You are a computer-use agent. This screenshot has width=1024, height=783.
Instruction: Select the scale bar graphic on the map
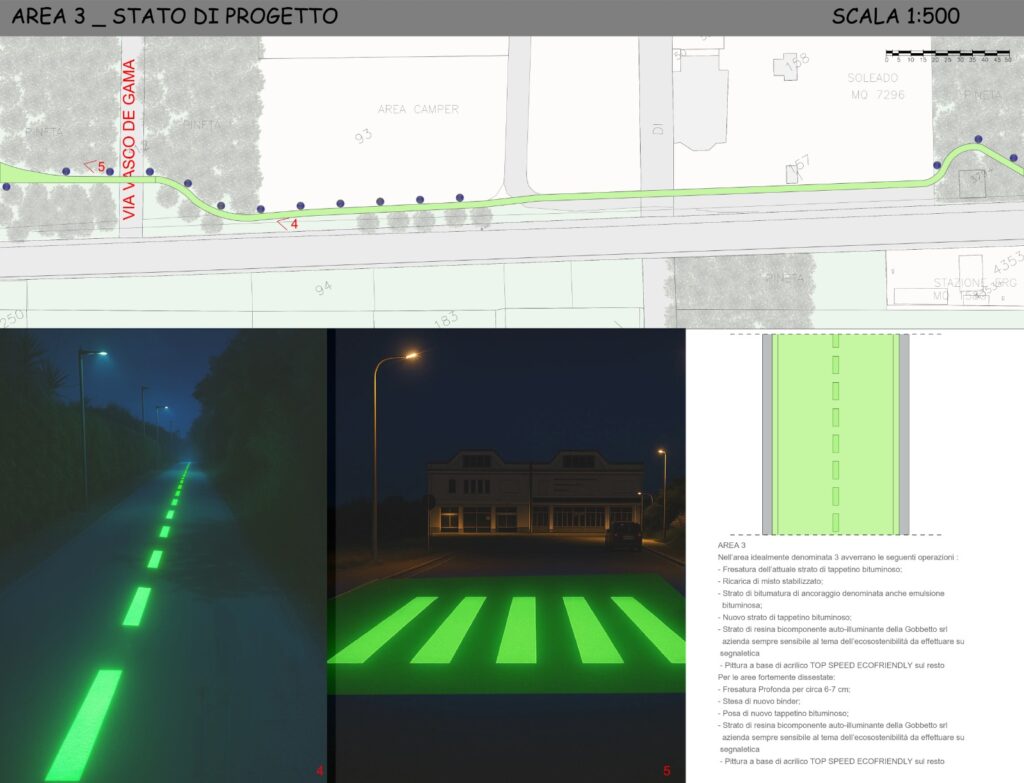point(947,54)
